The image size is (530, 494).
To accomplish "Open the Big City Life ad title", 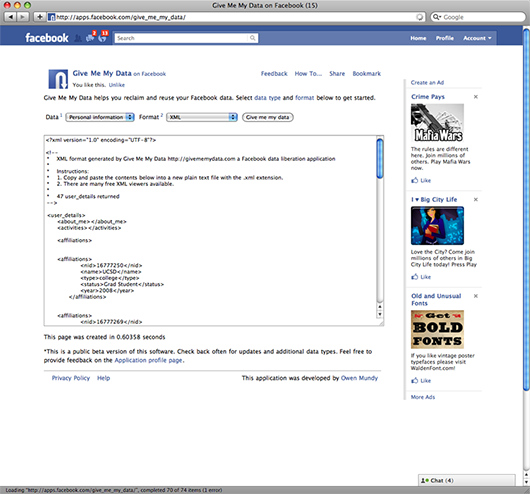I will [434, 199].
